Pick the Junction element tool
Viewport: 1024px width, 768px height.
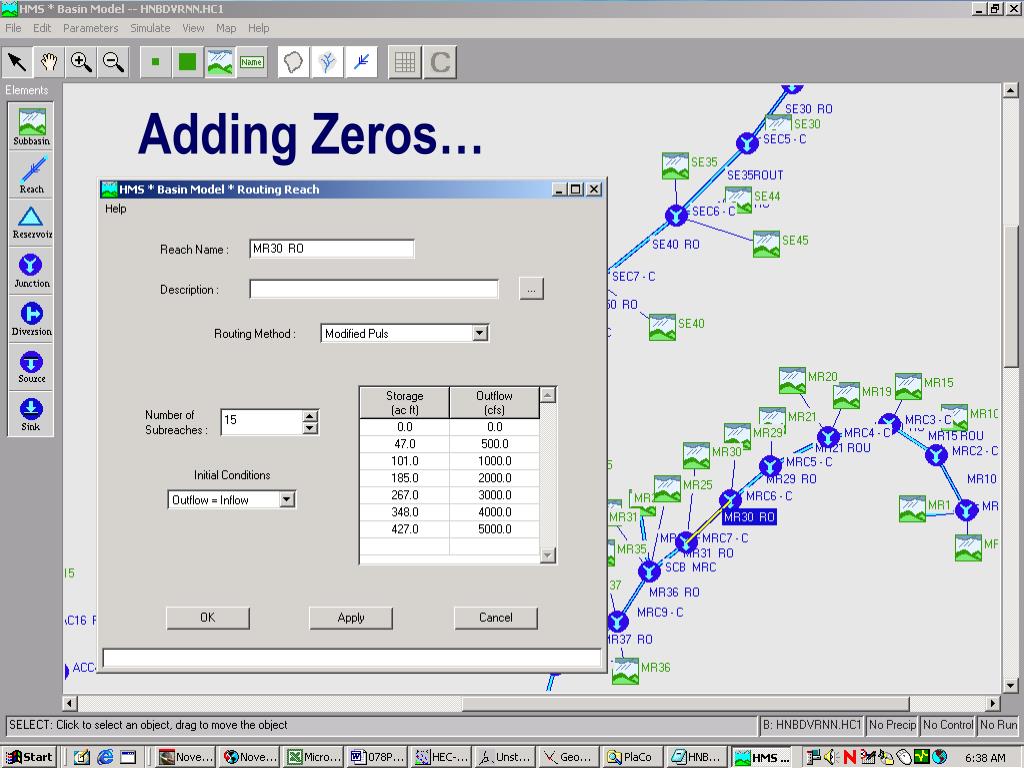tap(31, 270)
